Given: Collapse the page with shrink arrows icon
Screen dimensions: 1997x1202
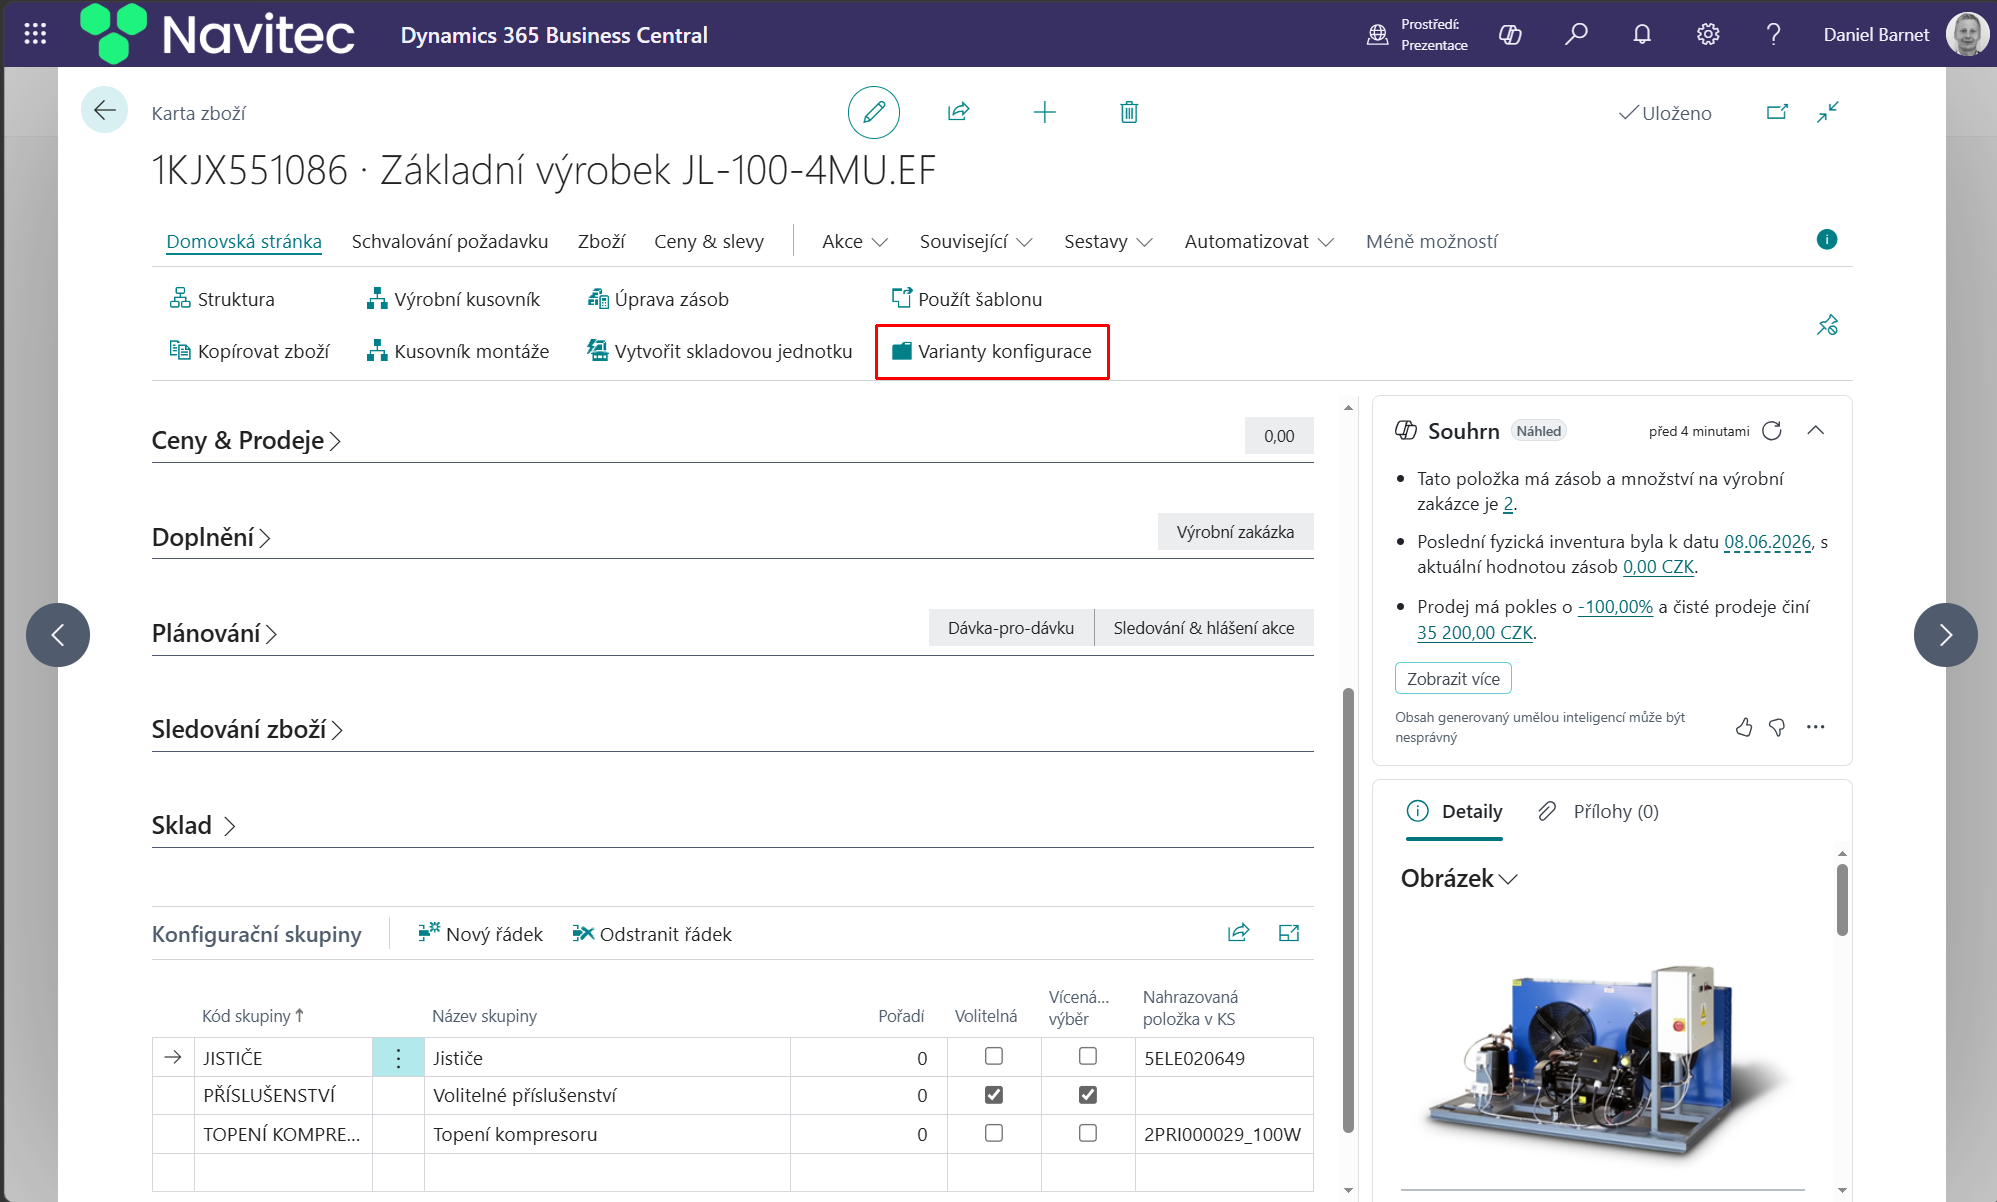Looking at the screenshot, I should pyautogui.click(x=1828, y=112).
